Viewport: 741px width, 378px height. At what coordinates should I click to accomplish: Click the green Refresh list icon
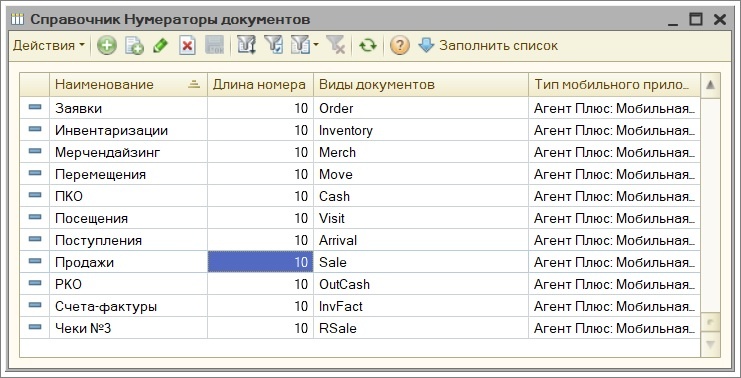click(368, 46)
